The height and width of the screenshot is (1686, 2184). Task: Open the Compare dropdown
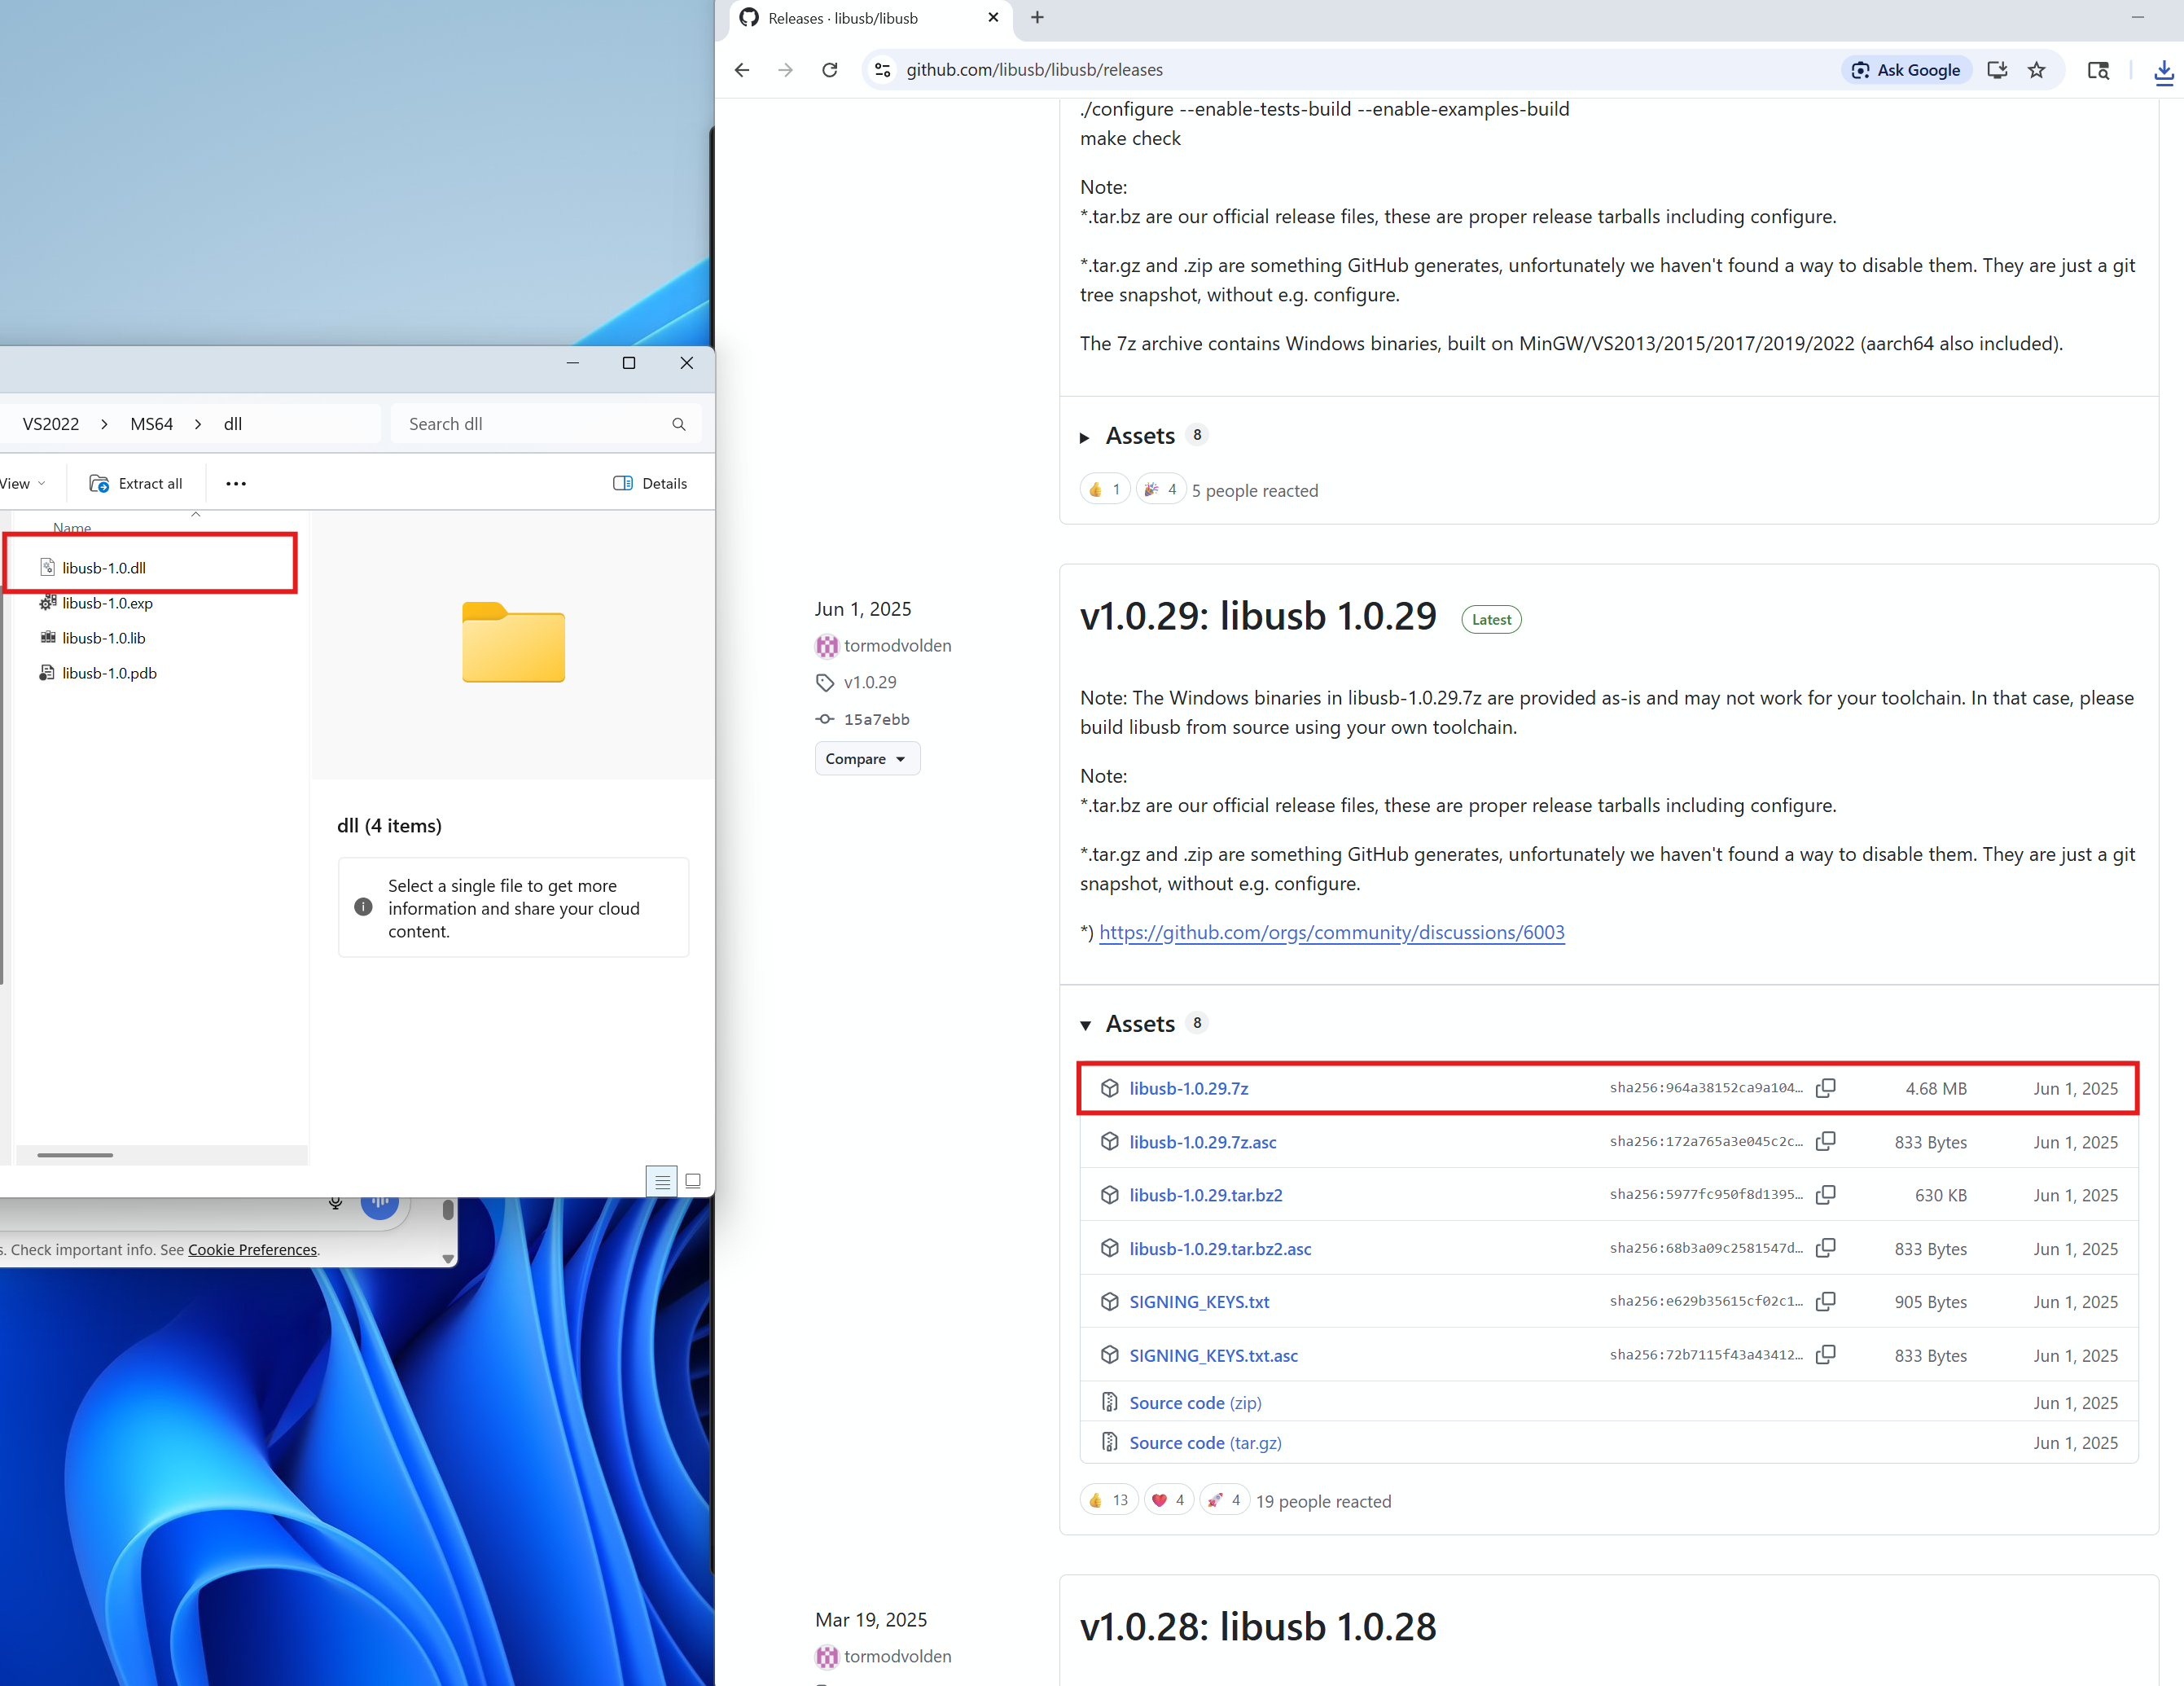click(866, 759)
